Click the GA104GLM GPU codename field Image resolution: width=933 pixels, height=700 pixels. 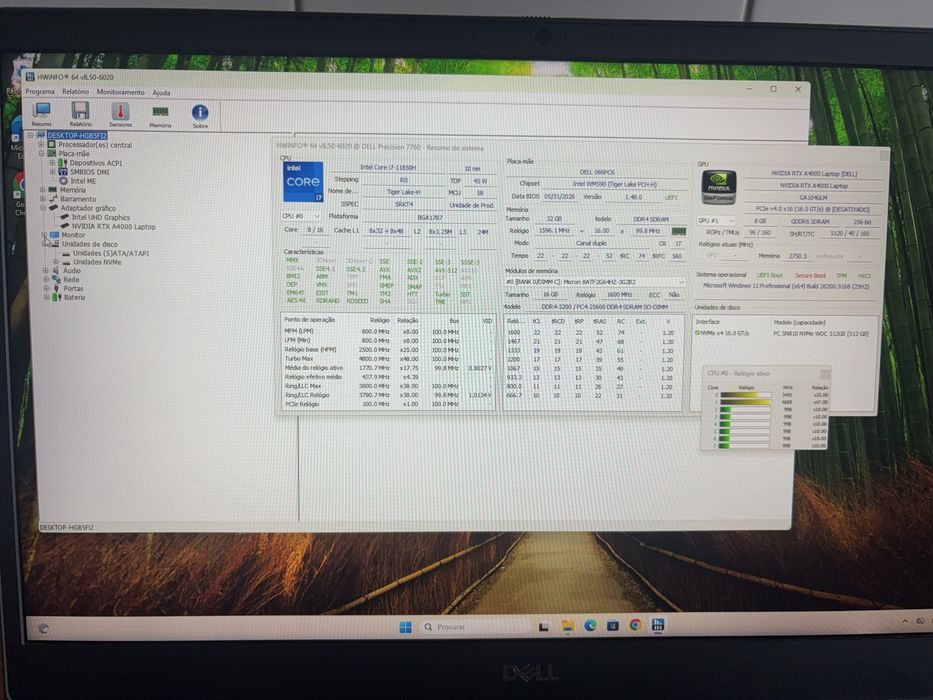point(813,198)
